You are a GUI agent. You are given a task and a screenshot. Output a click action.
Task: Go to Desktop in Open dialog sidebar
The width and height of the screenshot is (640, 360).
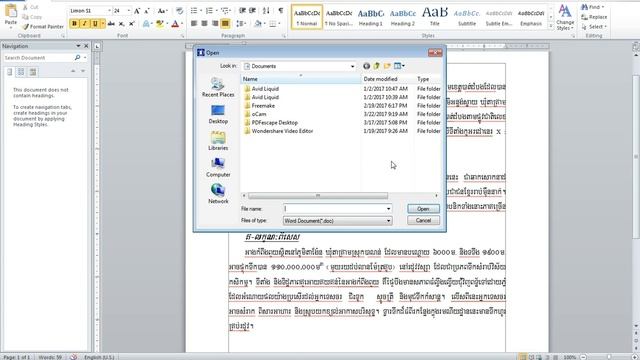coord(218,114)
